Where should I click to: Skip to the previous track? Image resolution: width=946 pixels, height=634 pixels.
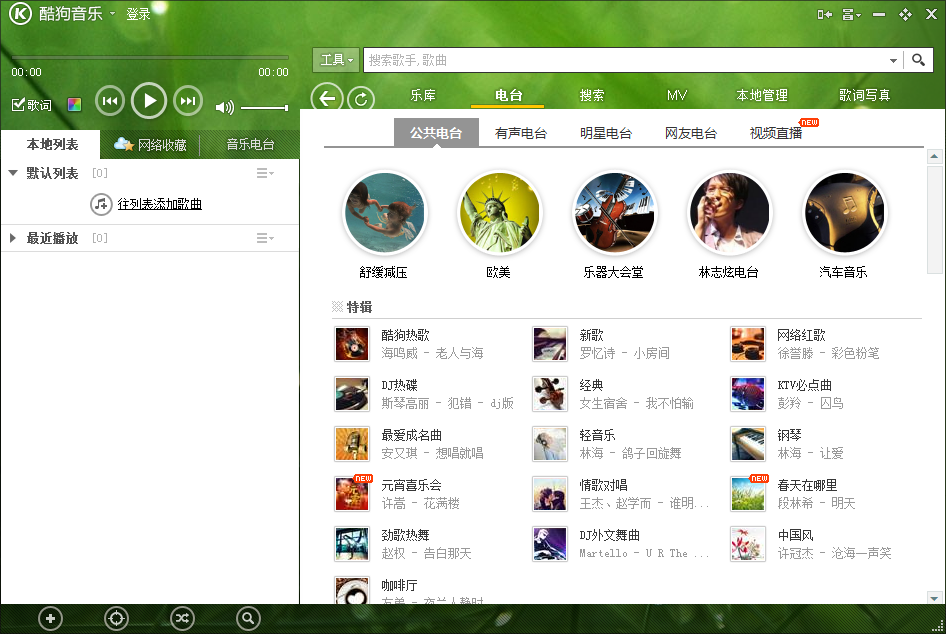[x=110, y=101]
